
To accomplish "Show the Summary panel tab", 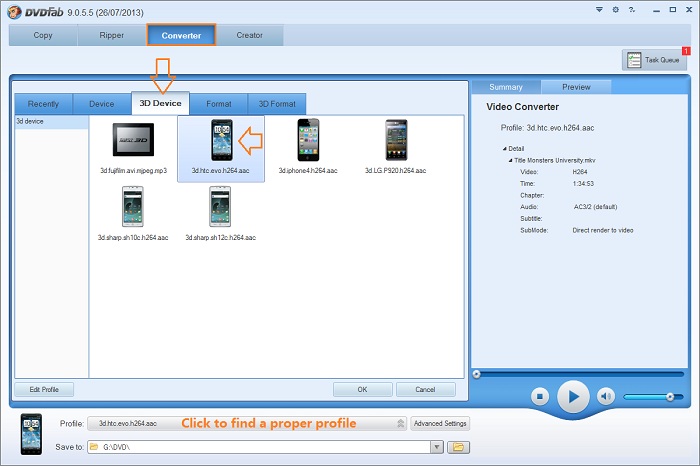I will pos(506,87).
